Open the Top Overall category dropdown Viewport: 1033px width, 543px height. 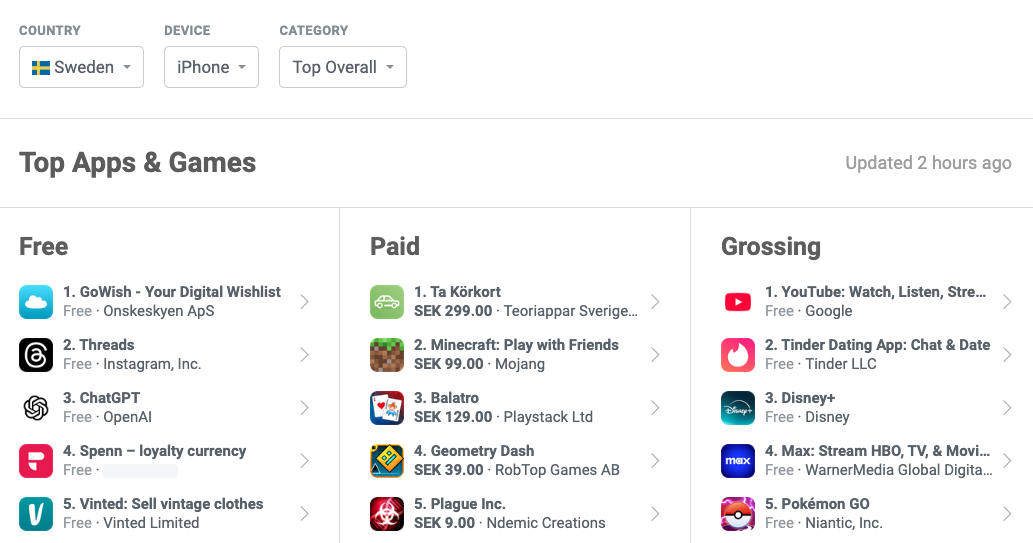[342, 67]
